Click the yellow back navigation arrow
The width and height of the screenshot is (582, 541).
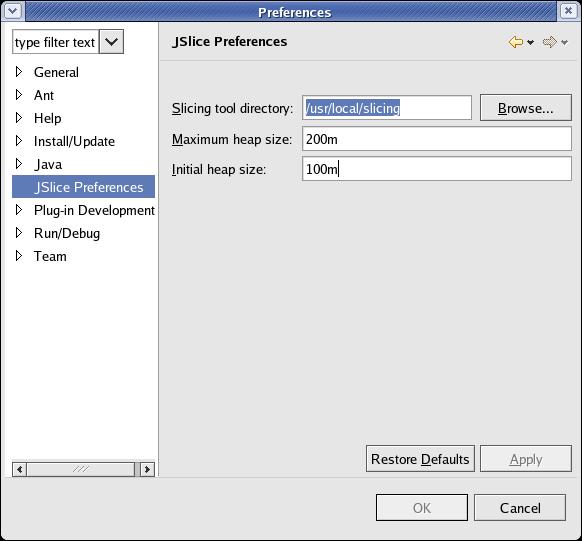(x=515, y=42)
